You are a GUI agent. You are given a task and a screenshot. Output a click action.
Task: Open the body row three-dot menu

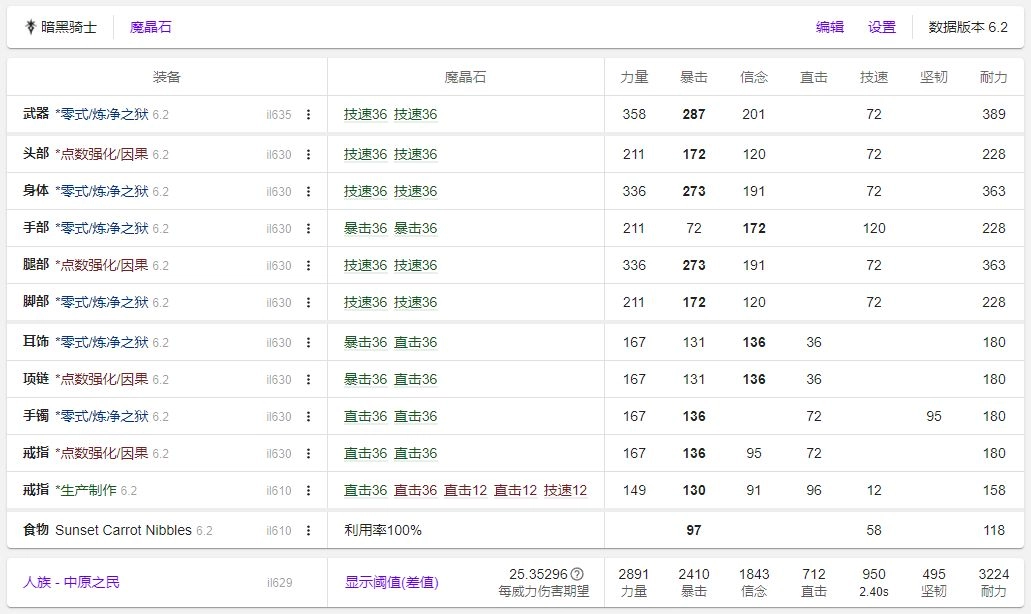[308, 192]
